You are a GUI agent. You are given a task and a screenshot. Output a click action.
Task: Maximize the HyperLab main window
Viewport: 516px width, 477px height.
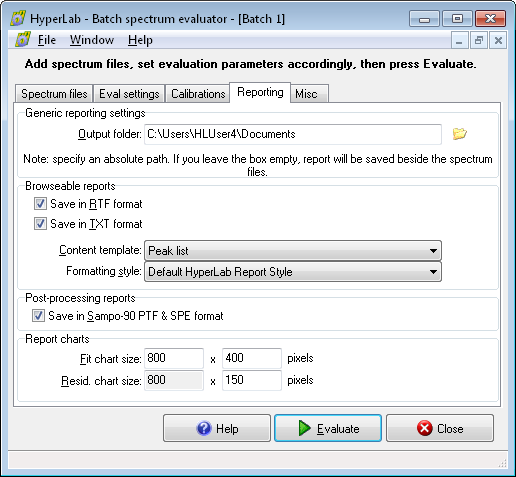coord(457,19)
